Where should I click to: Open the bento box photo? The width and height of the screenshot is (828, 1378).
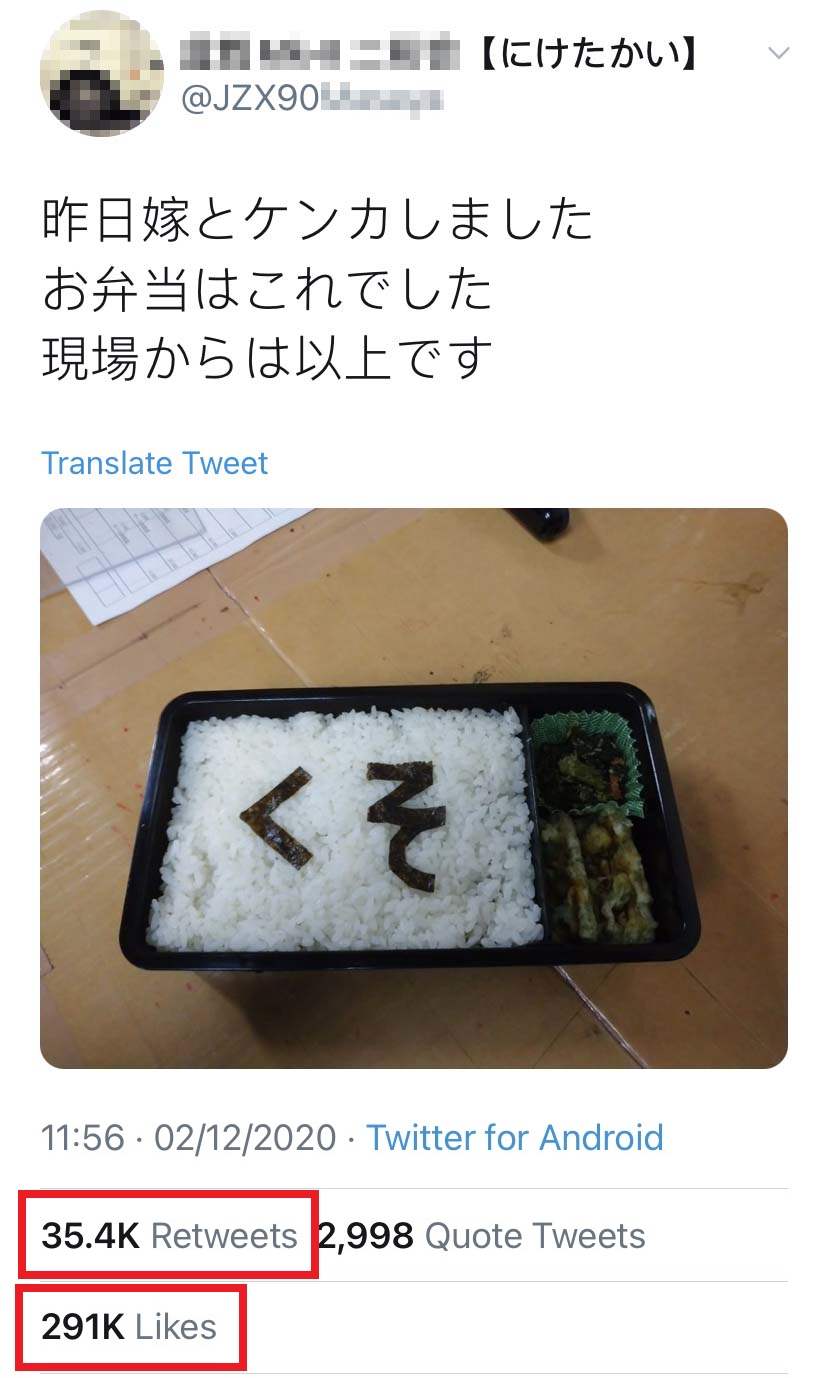click(x=414, y=788)
